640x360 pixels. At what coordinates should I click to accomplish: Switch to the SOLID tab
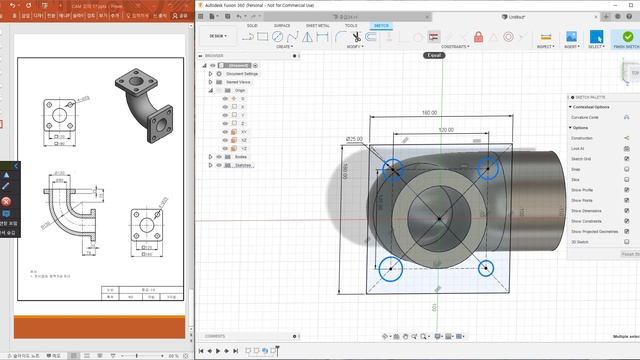coord(252,26)
